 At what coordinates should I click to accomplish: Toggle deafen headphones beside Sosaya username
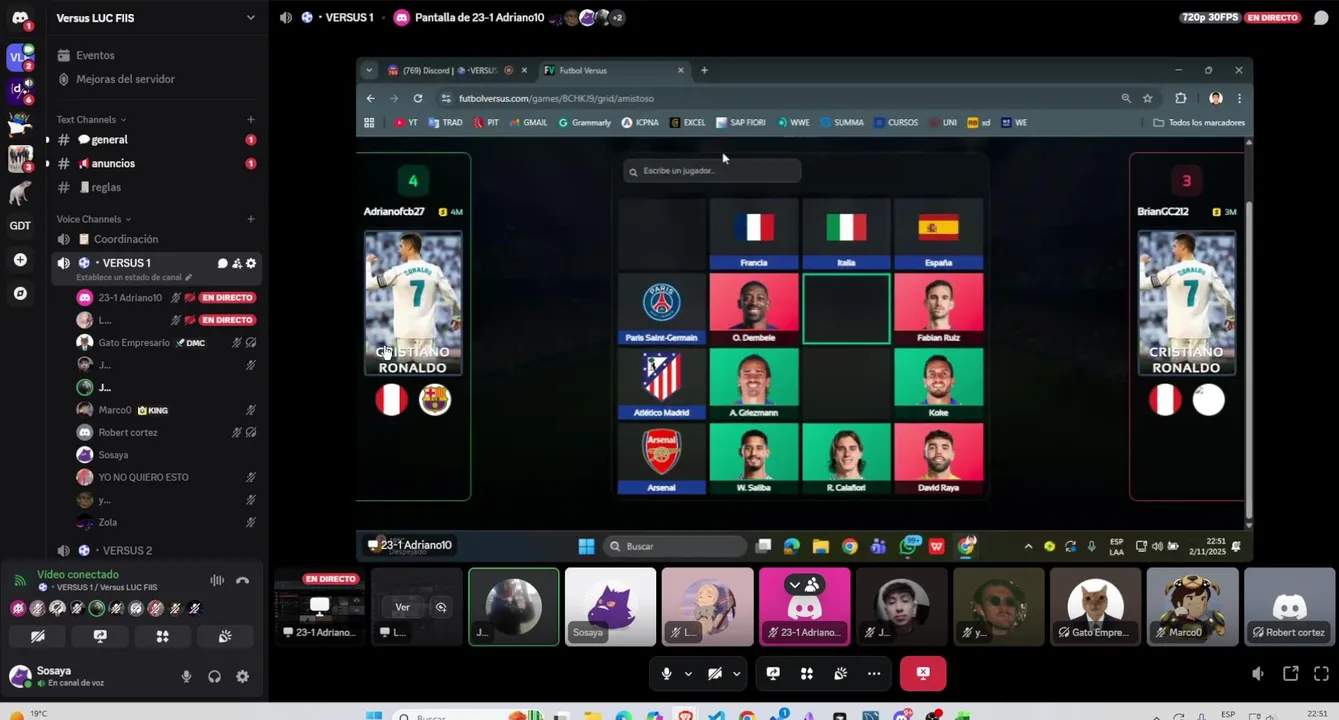coord(214,677)
